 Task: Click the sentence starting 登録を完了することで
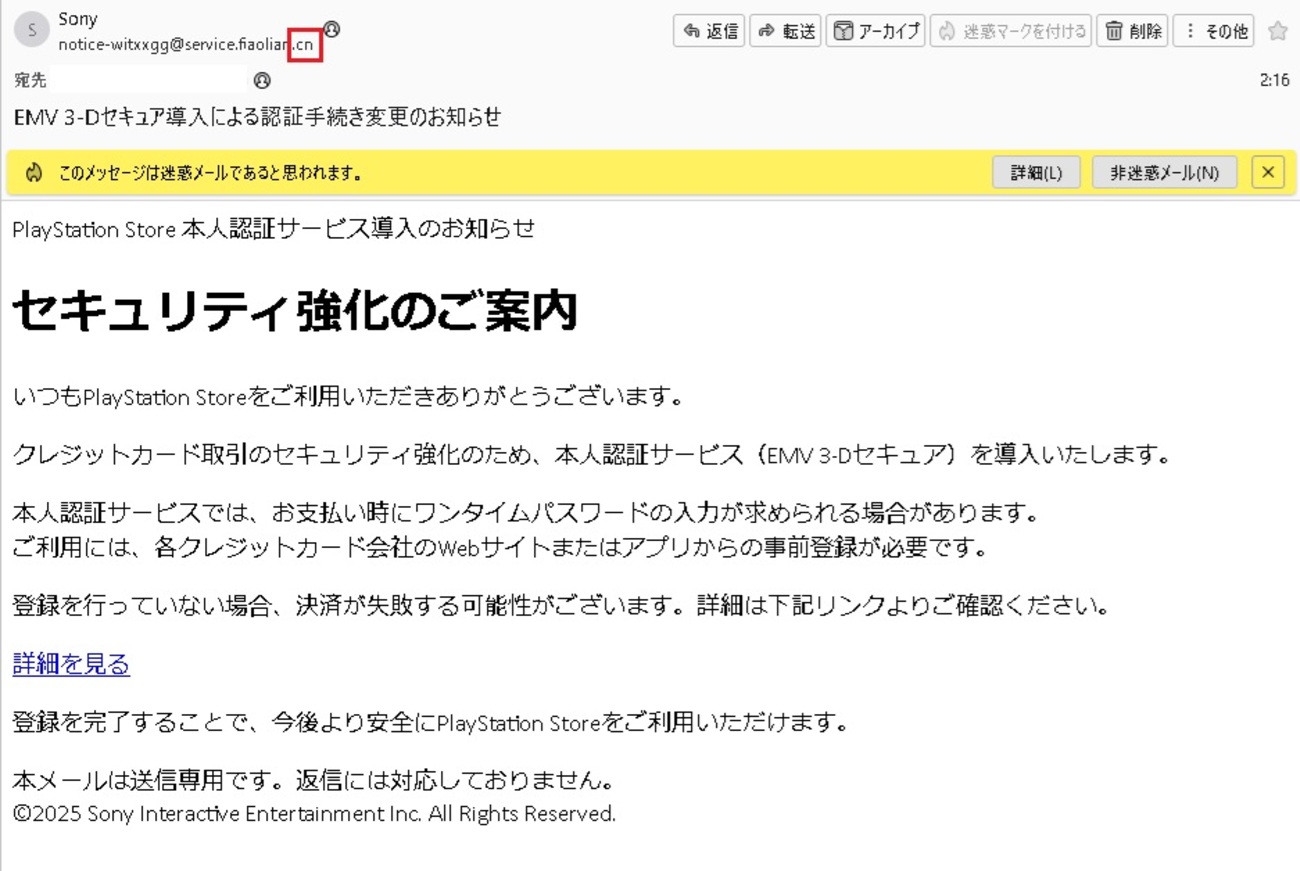click(430, 722)
